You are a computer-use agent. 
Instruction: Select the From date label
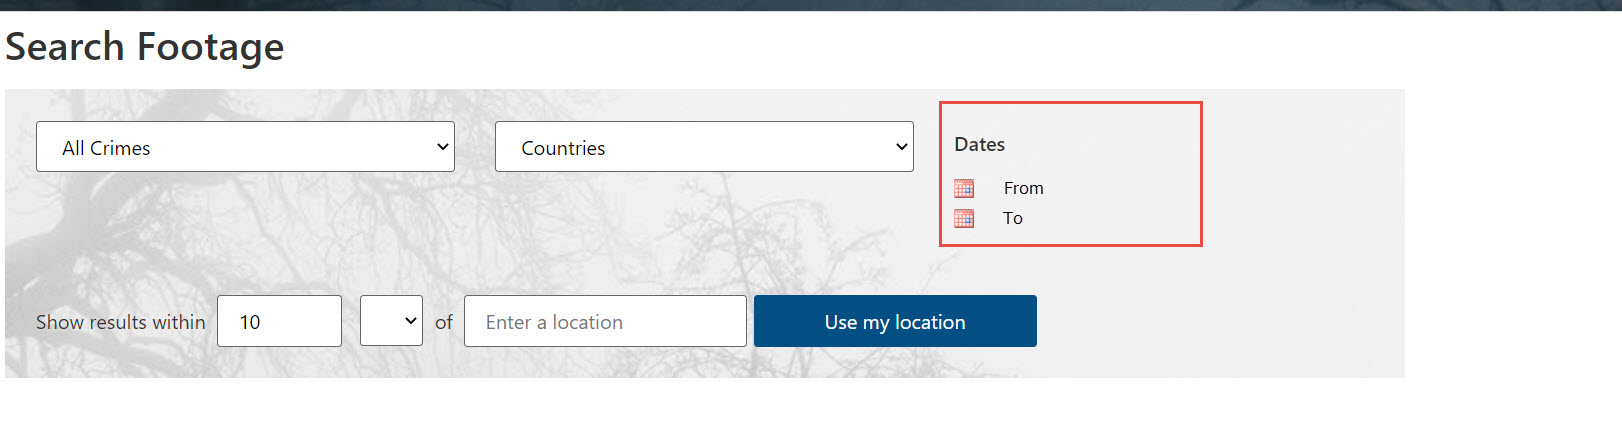[1023, 188]
